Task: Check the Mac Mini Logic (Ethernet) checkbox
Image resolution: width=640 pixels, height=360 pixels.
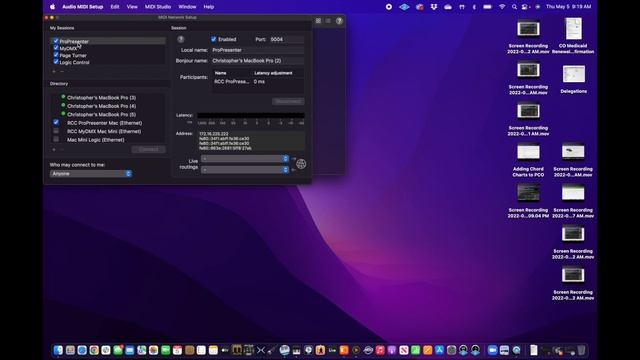Action: (56, 139)
